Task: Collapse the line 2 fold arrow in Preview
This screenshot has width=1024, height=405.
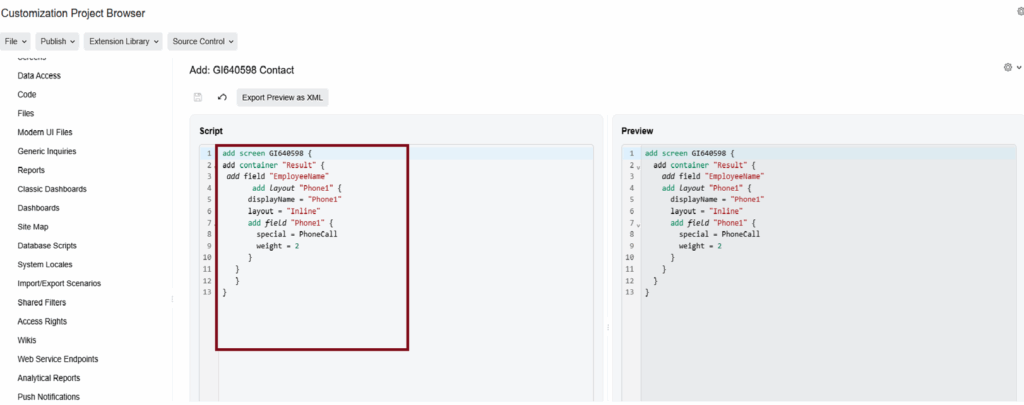Action: point(638,167)
